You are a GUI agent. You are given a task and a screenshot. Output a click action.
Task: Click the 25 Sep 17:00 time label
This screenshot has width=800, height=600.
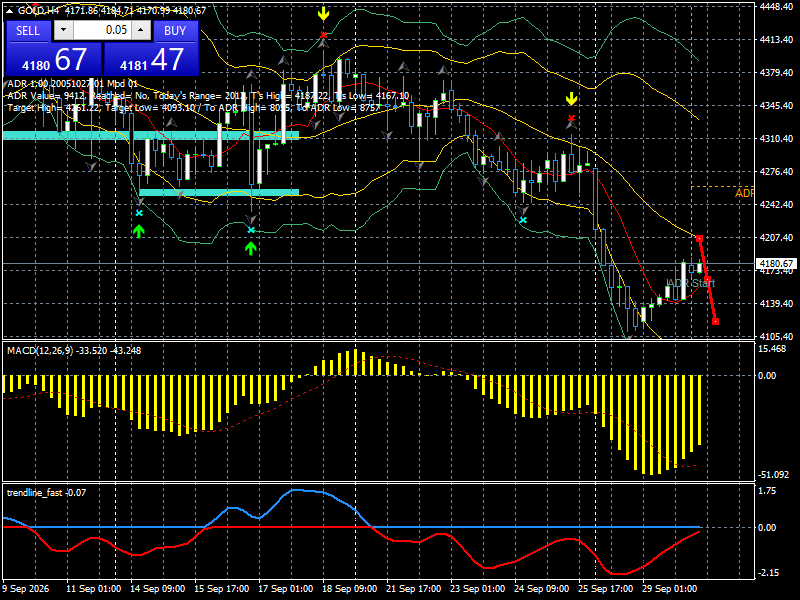(606, 589)
